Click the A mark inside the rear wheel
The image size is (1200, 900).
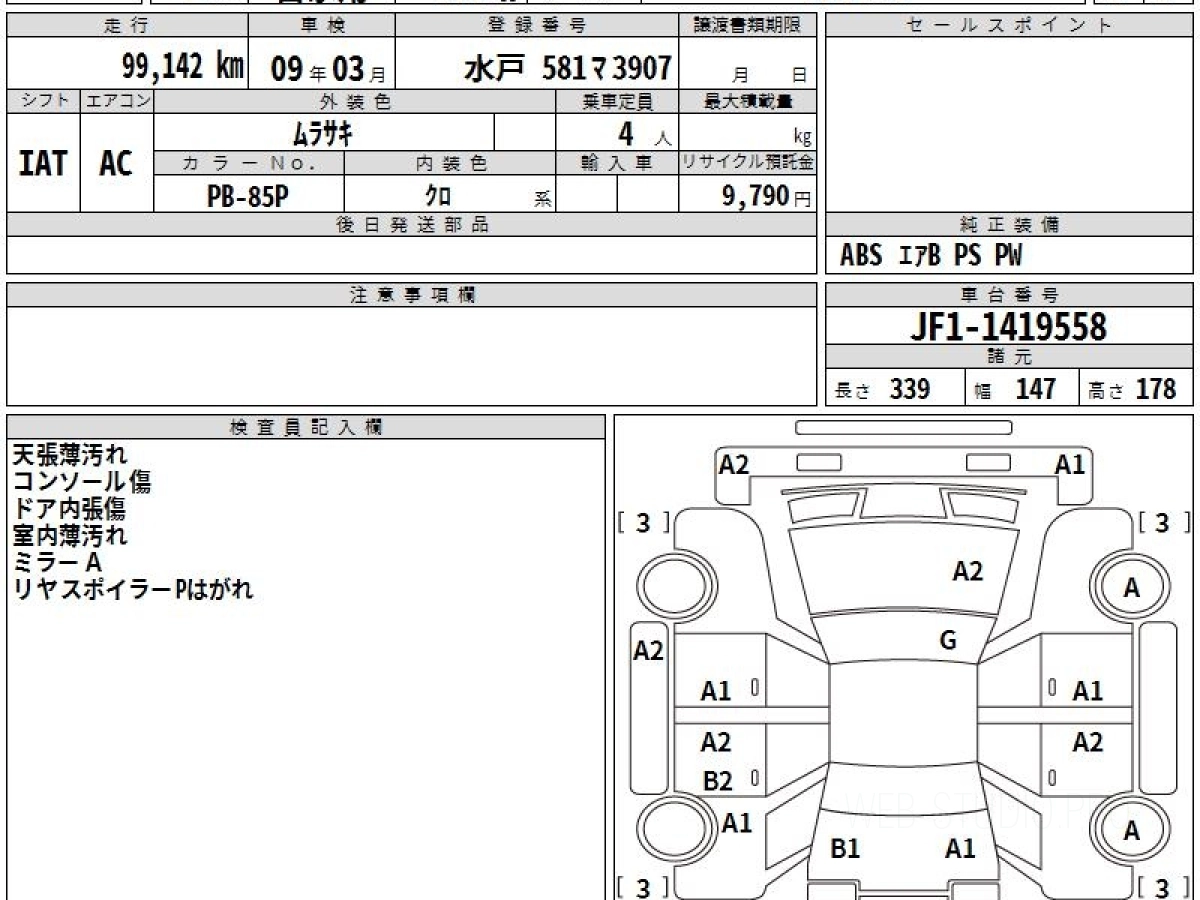click(1131, 830)
